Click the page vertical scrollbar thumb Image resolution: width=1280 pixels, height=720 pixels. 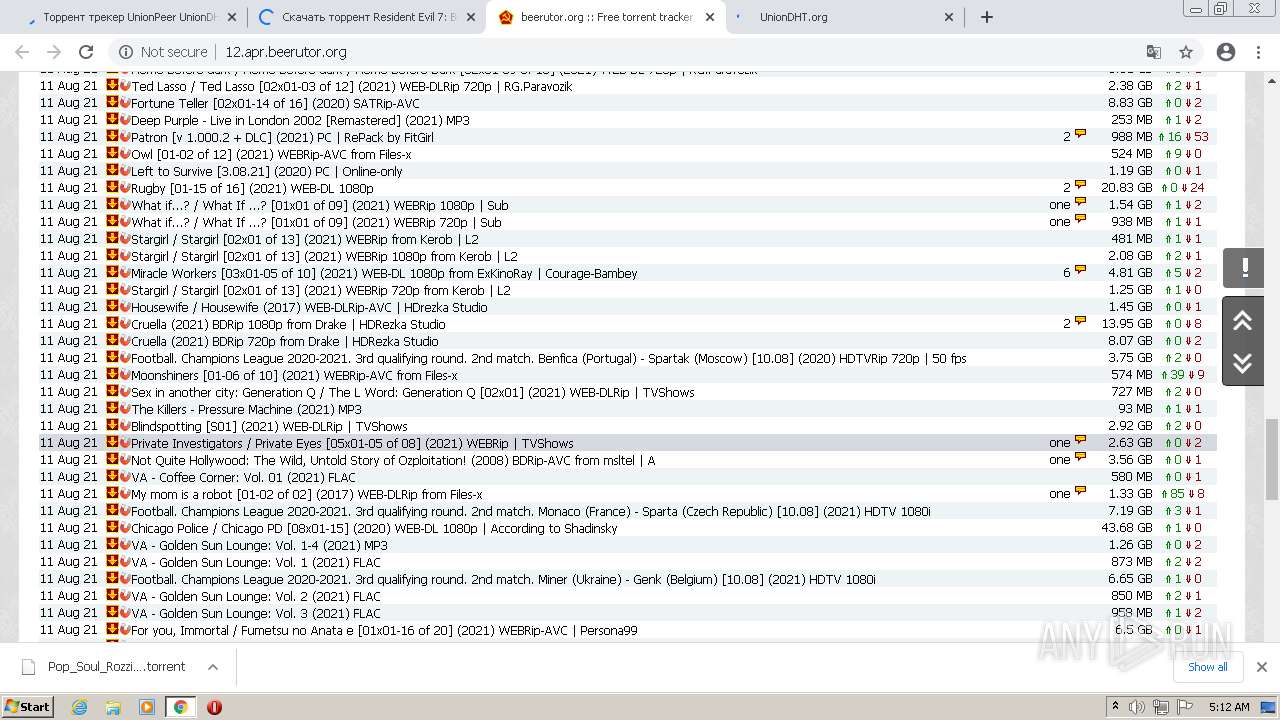[1272, 458]
